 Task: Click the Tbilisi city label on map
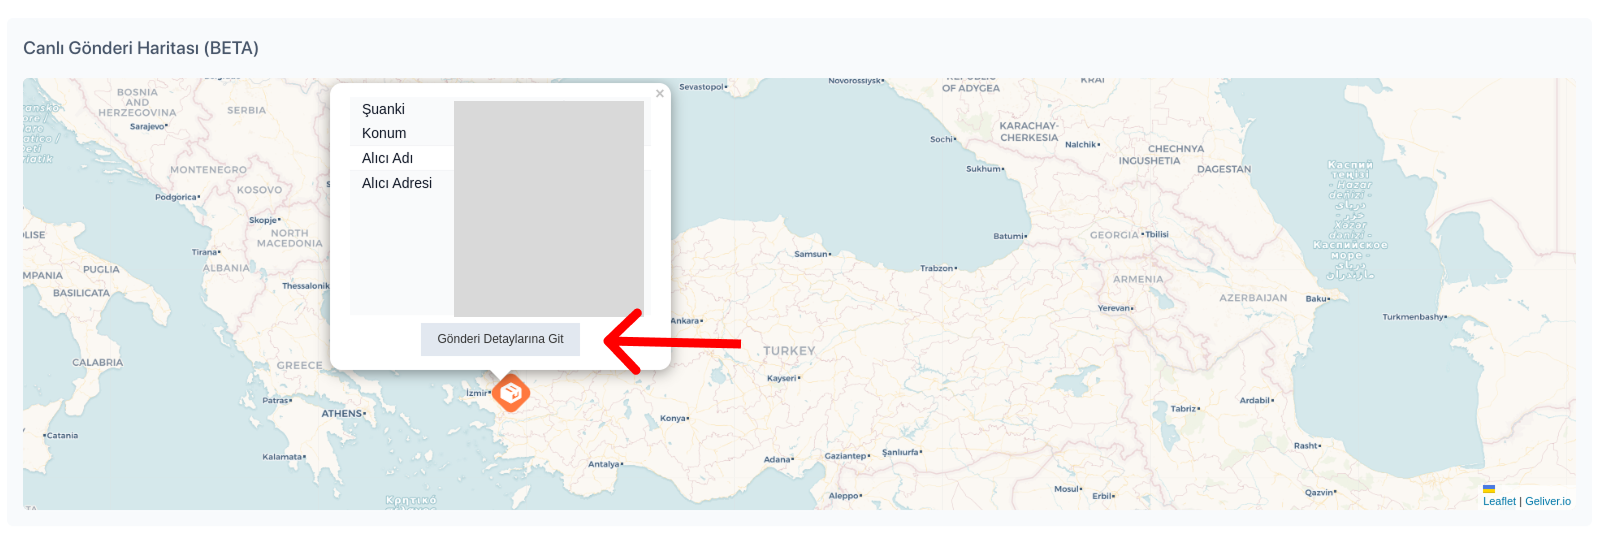(1155, 234)
